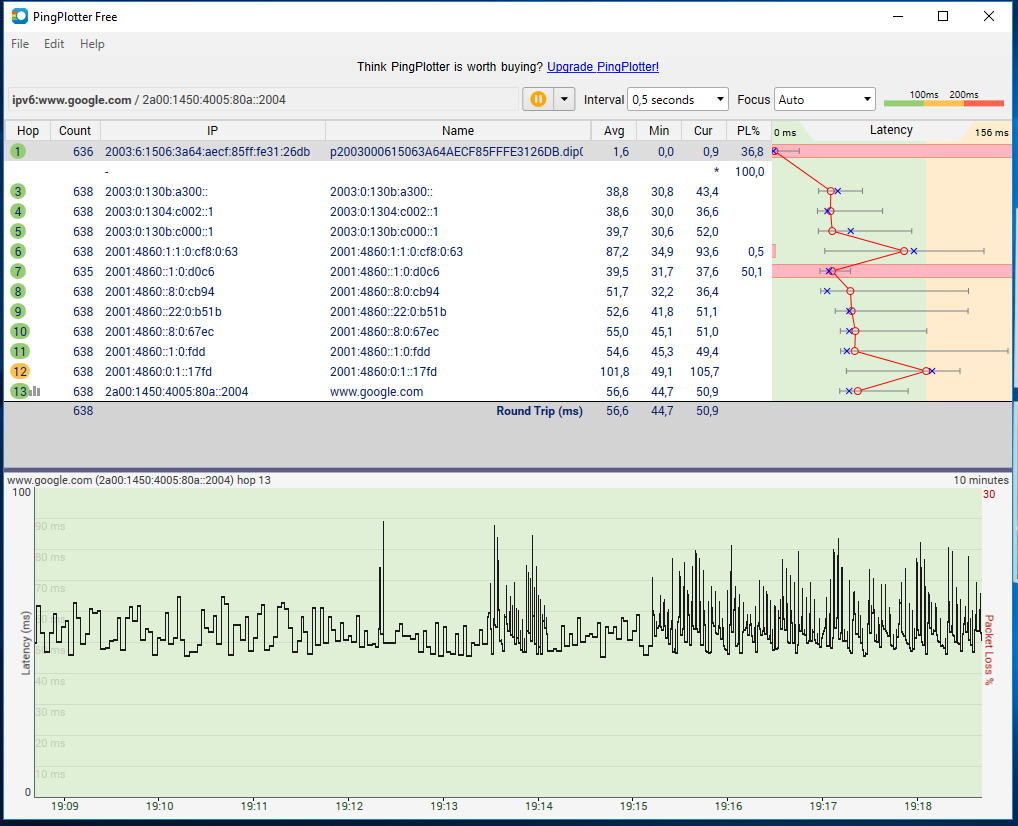Click the Latency graph column header

click(x=891, y=130)
